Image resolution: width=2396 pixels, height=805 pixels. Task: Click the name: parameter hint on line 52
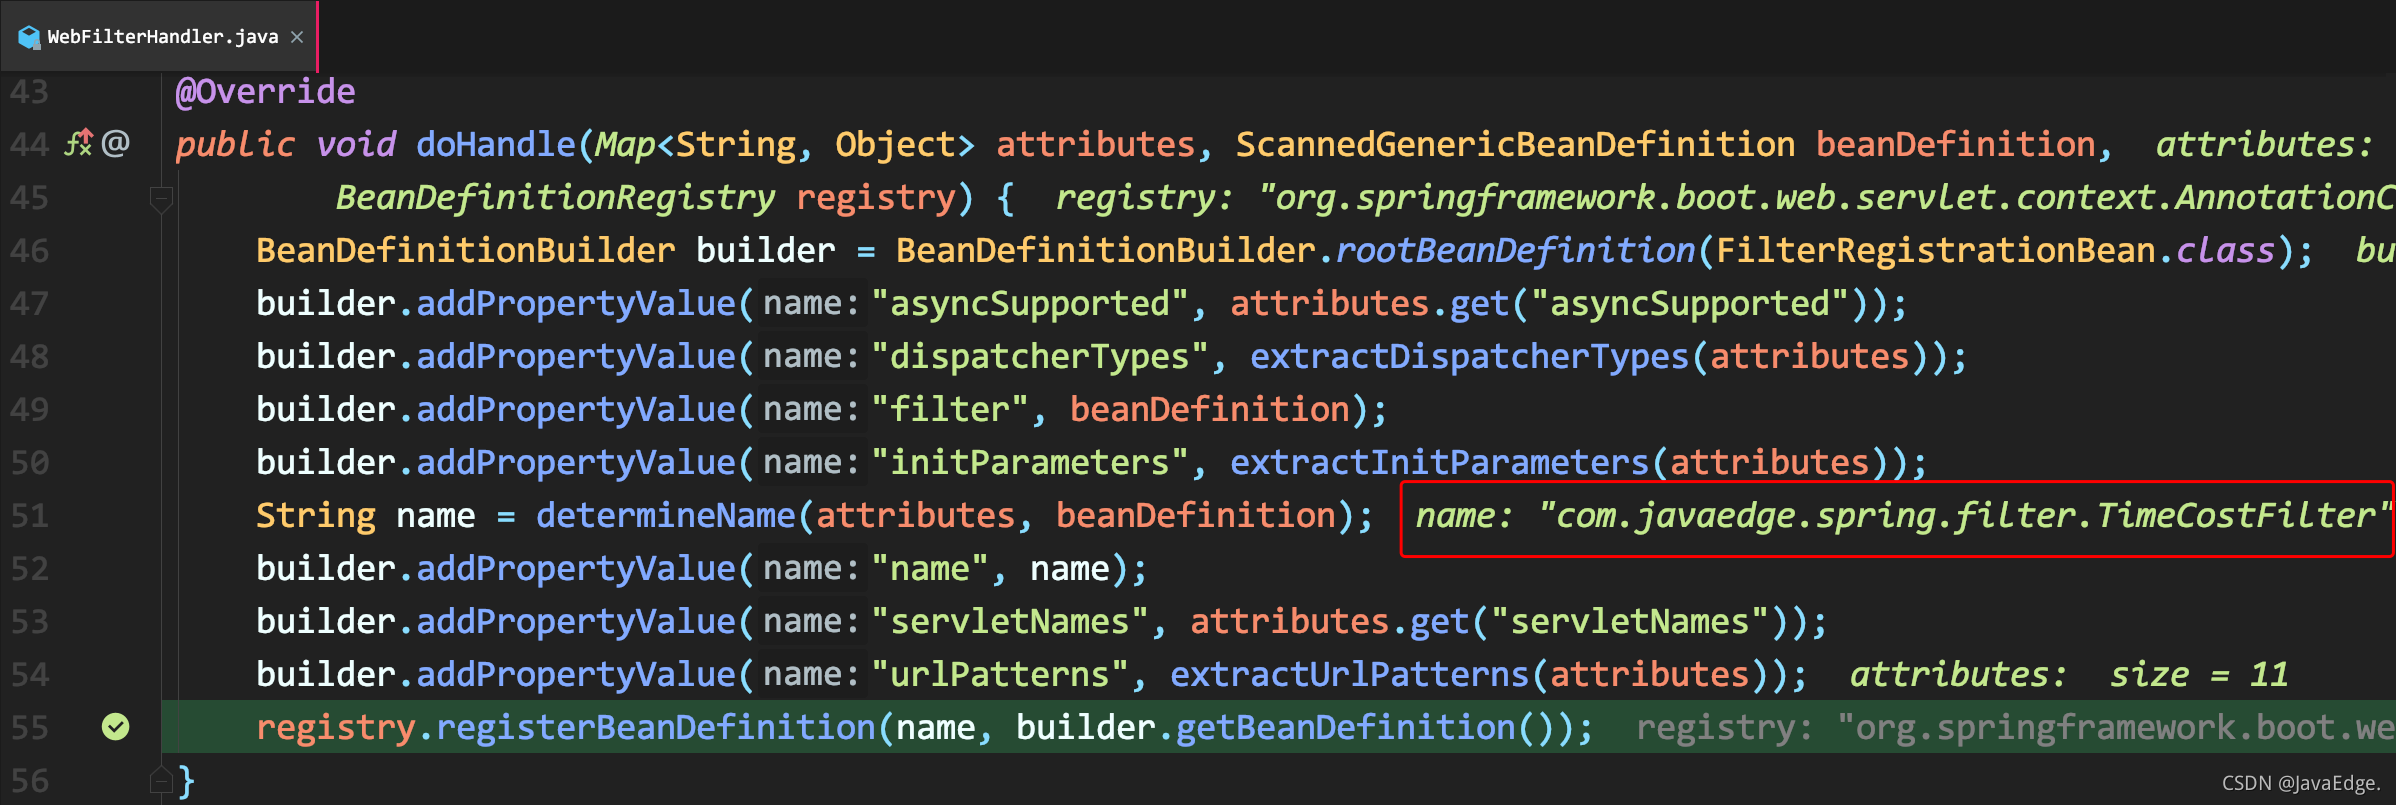[811, 569]
